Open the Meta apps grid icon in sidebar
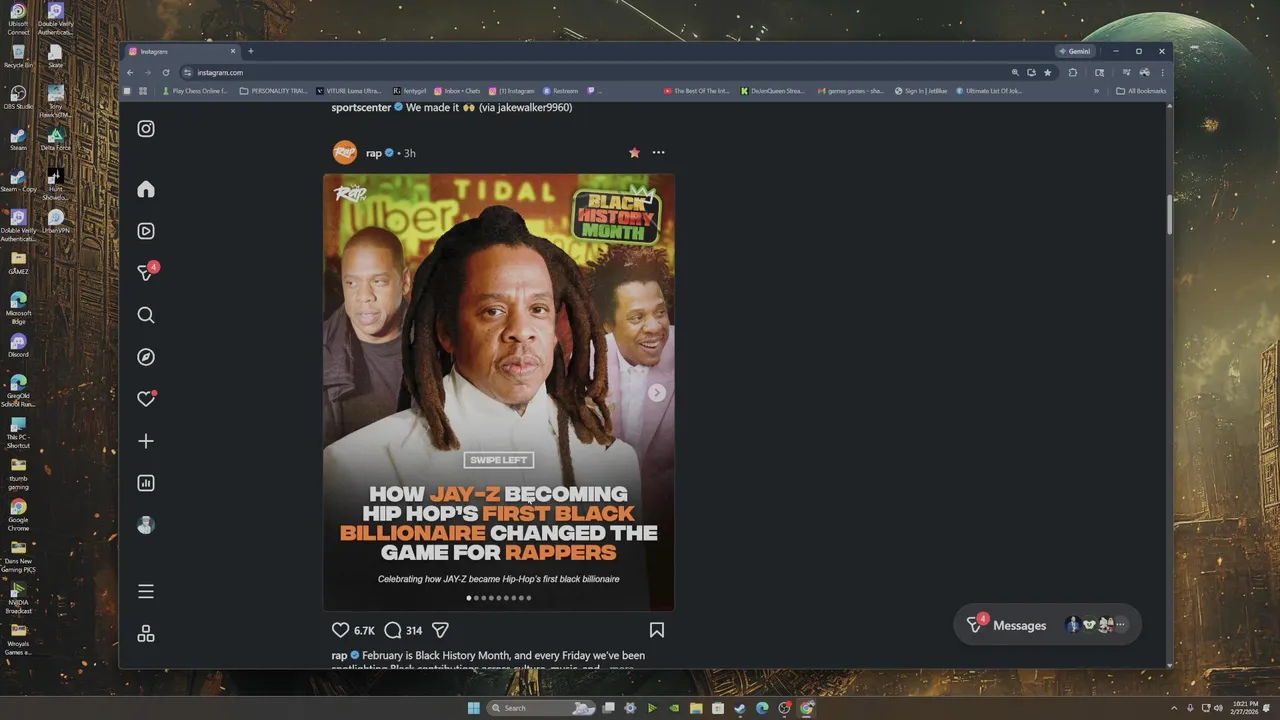The width and height of the screenshot is (1280, 720). coord(146,634)
